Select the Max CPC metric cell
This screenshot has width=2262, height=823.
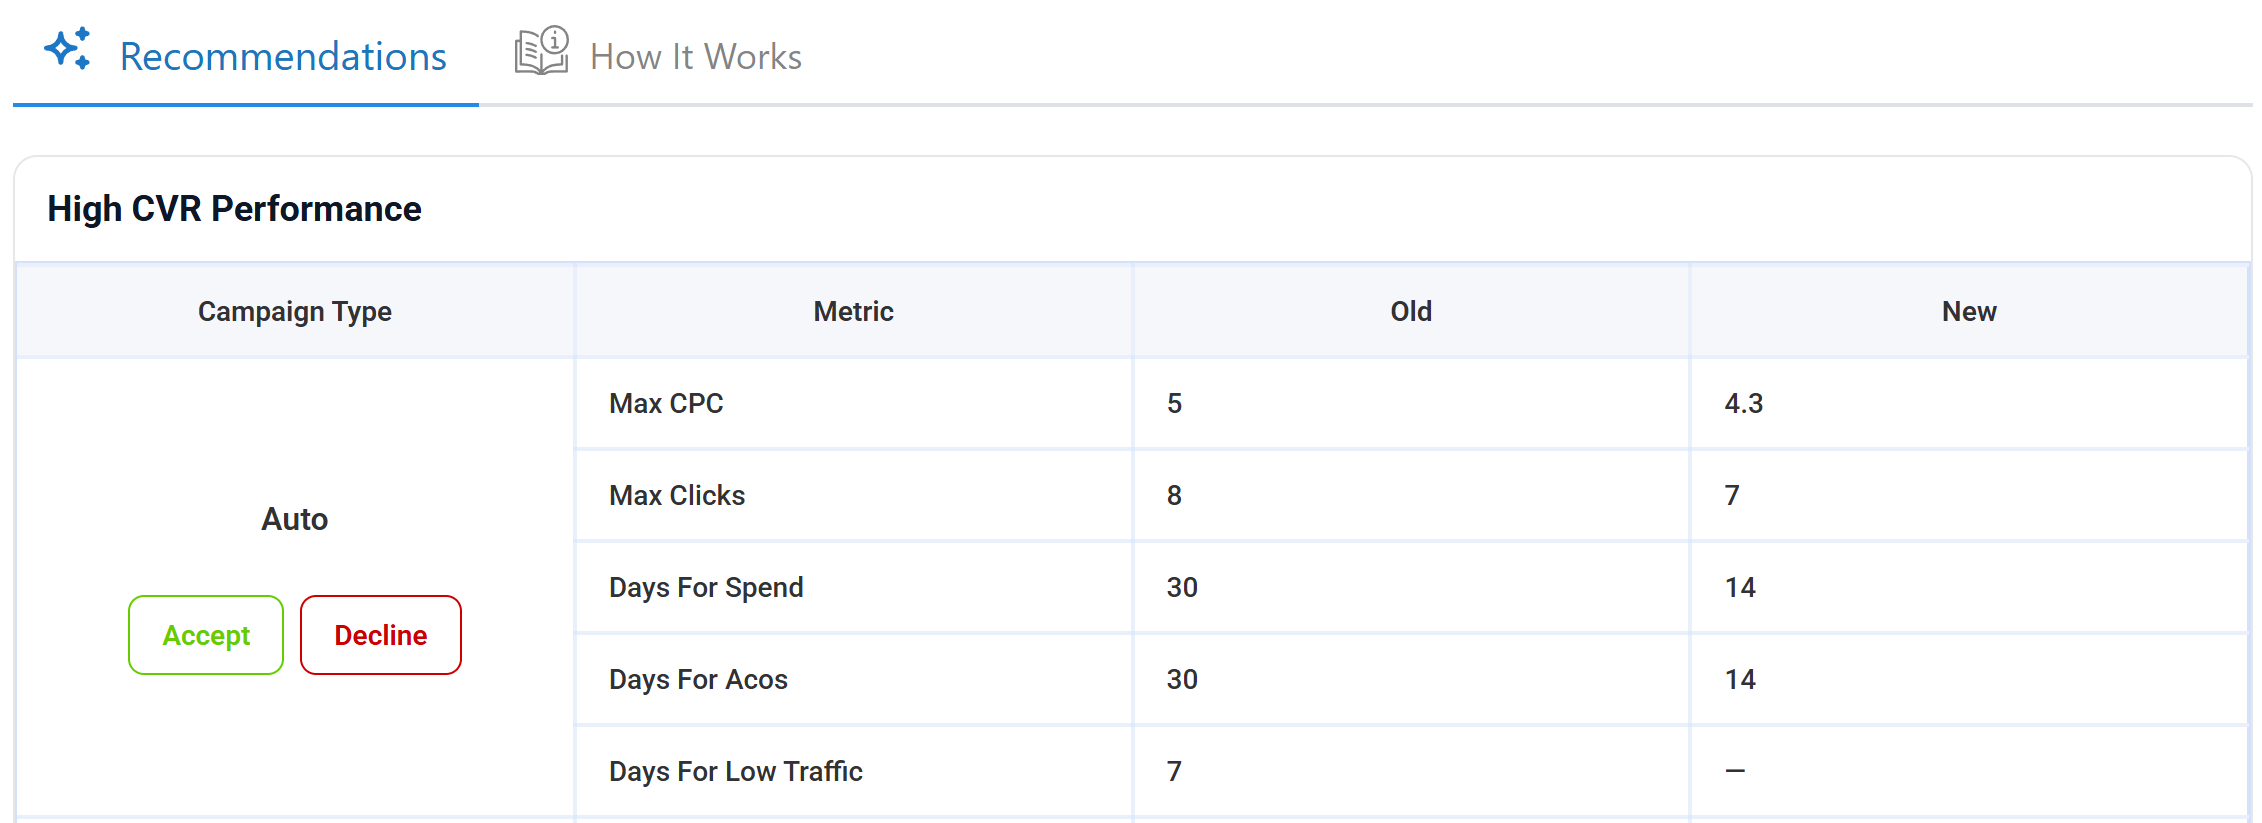coord(666,403)
